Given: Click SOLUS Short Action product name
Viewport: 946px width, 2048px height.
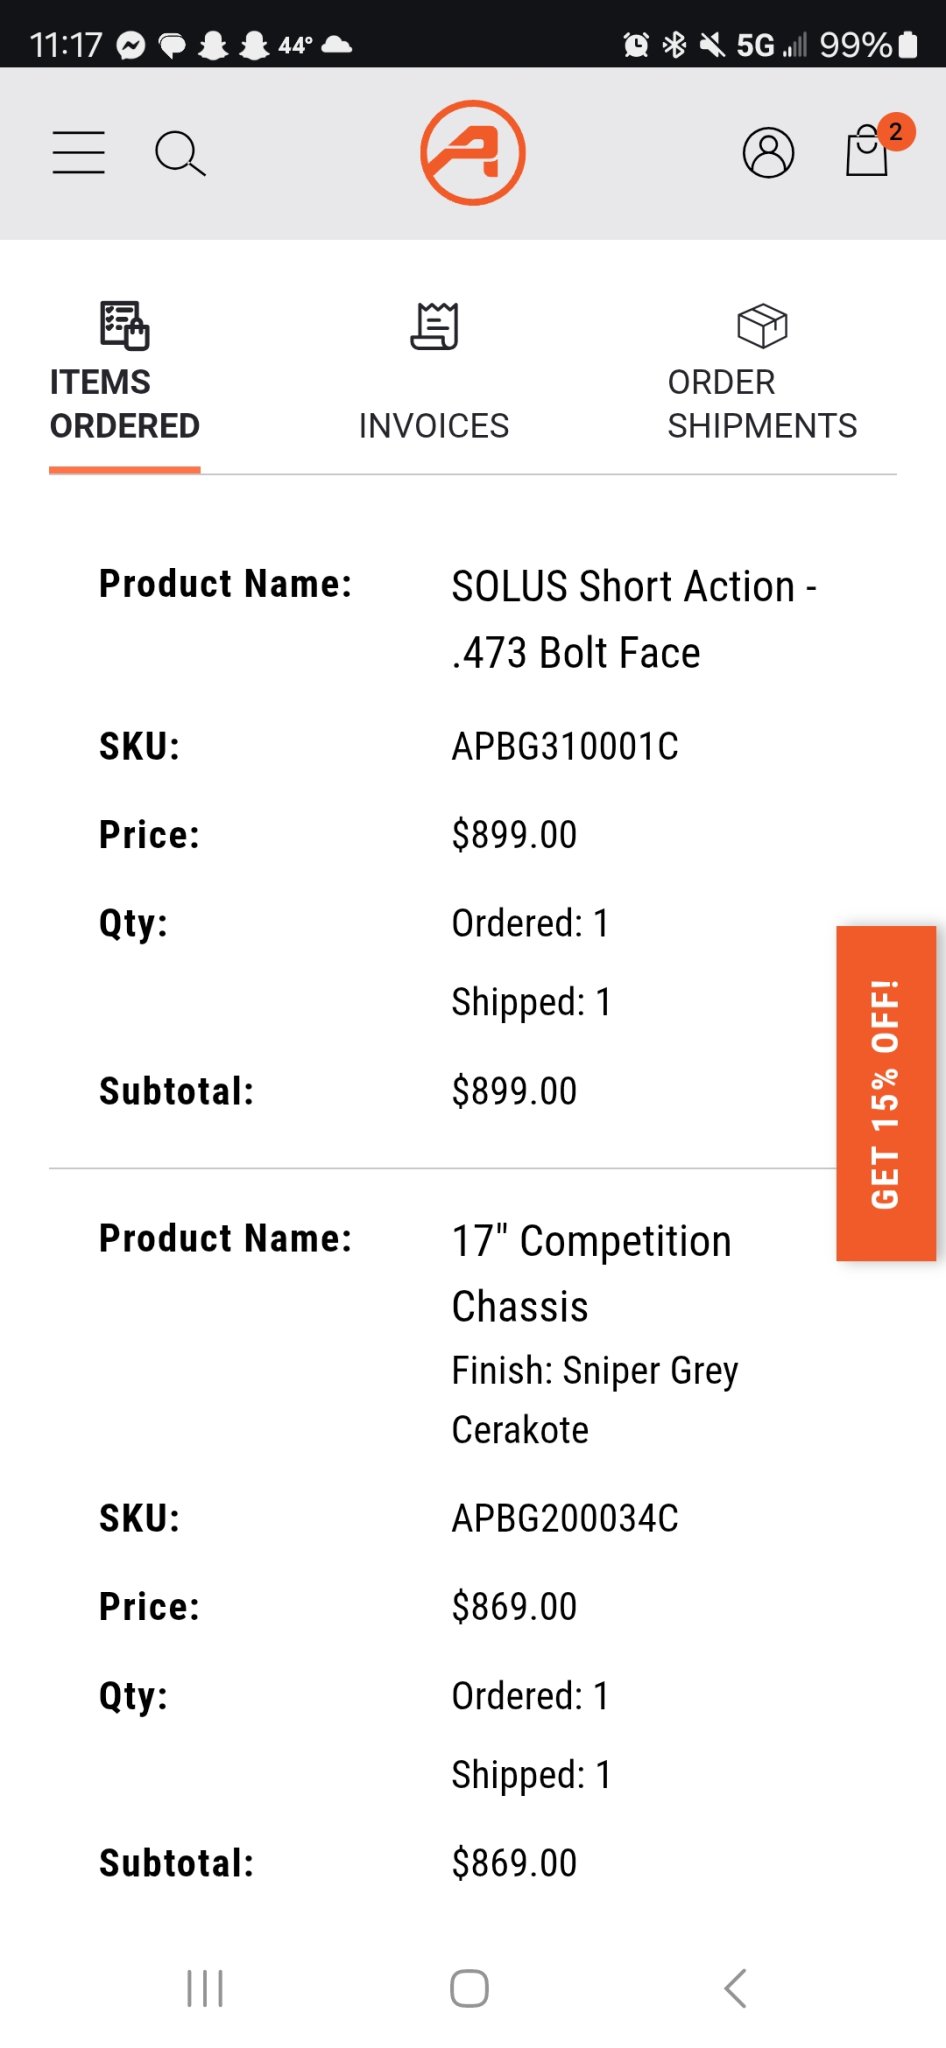Looking at the screenshot, I should (634, 619).
